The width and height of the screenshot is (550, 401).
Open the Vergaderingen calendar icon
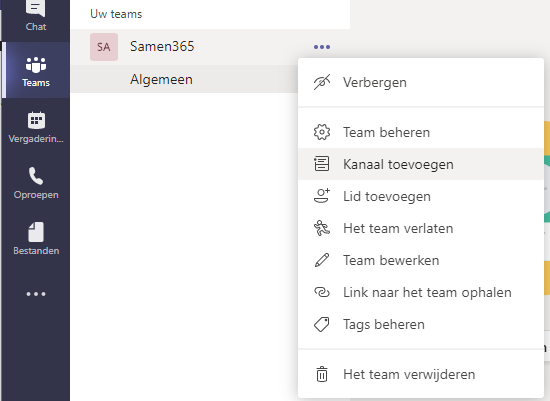(36, 121)
